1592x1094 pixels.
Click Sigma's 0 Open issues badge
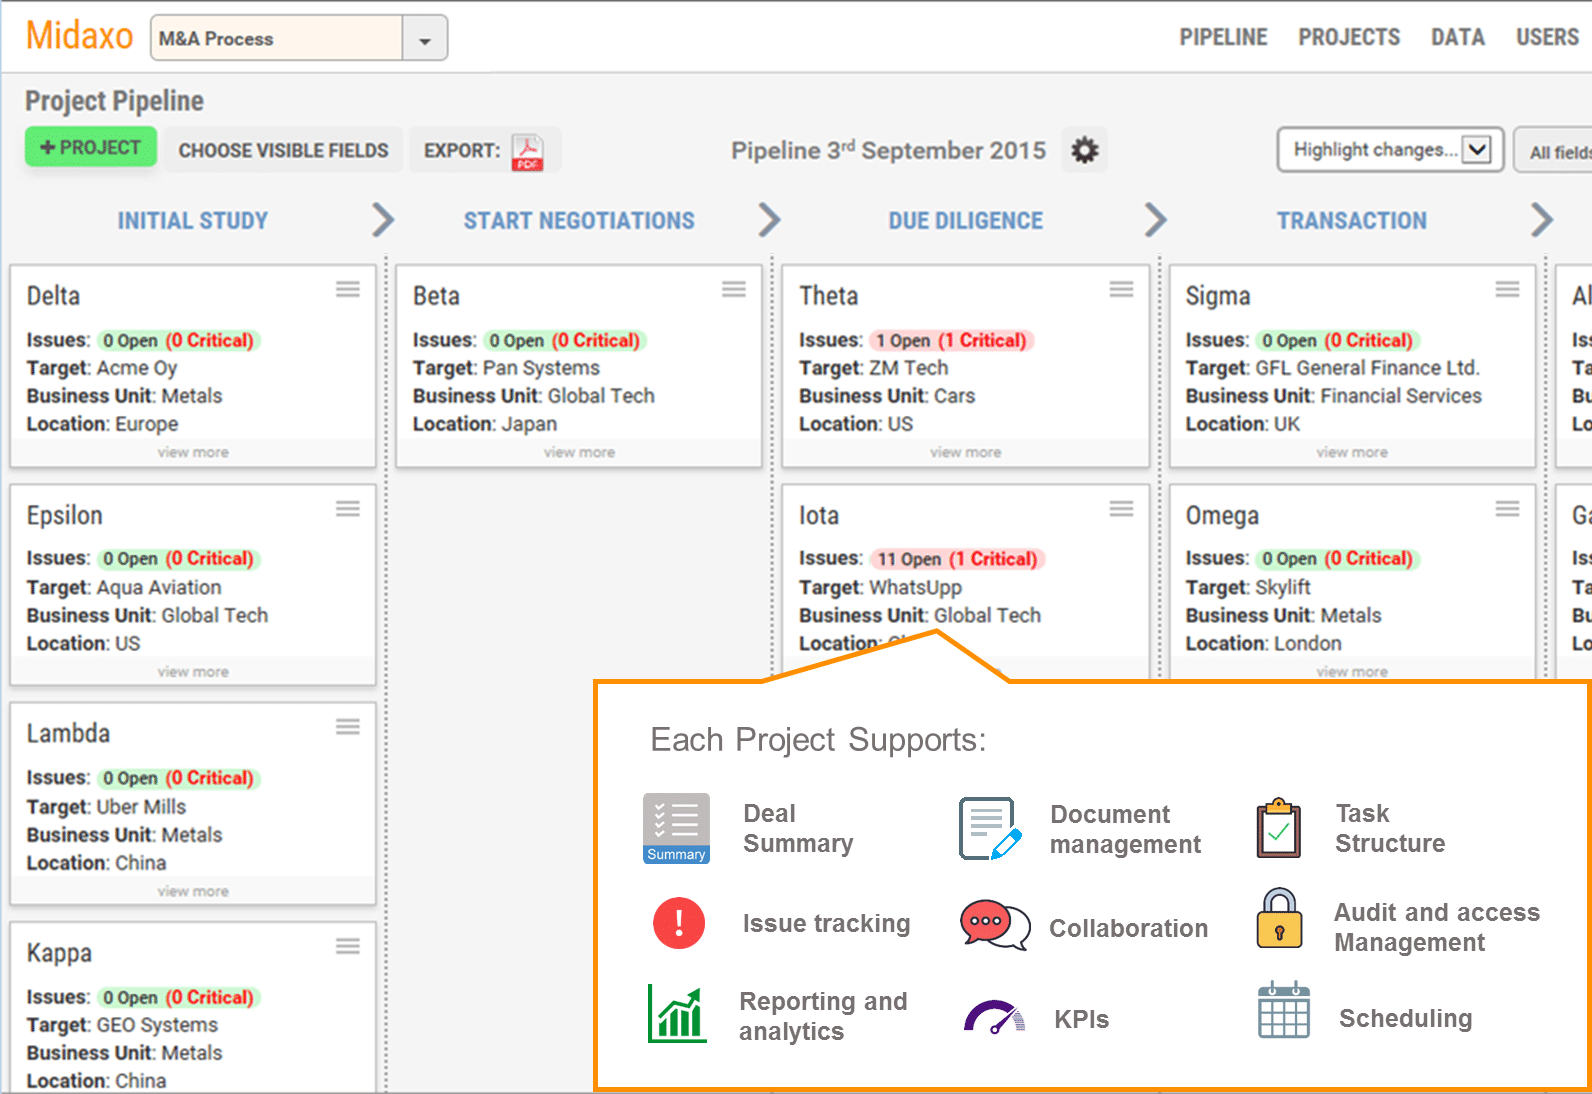pyautogui.click(x=1338, y=340)
